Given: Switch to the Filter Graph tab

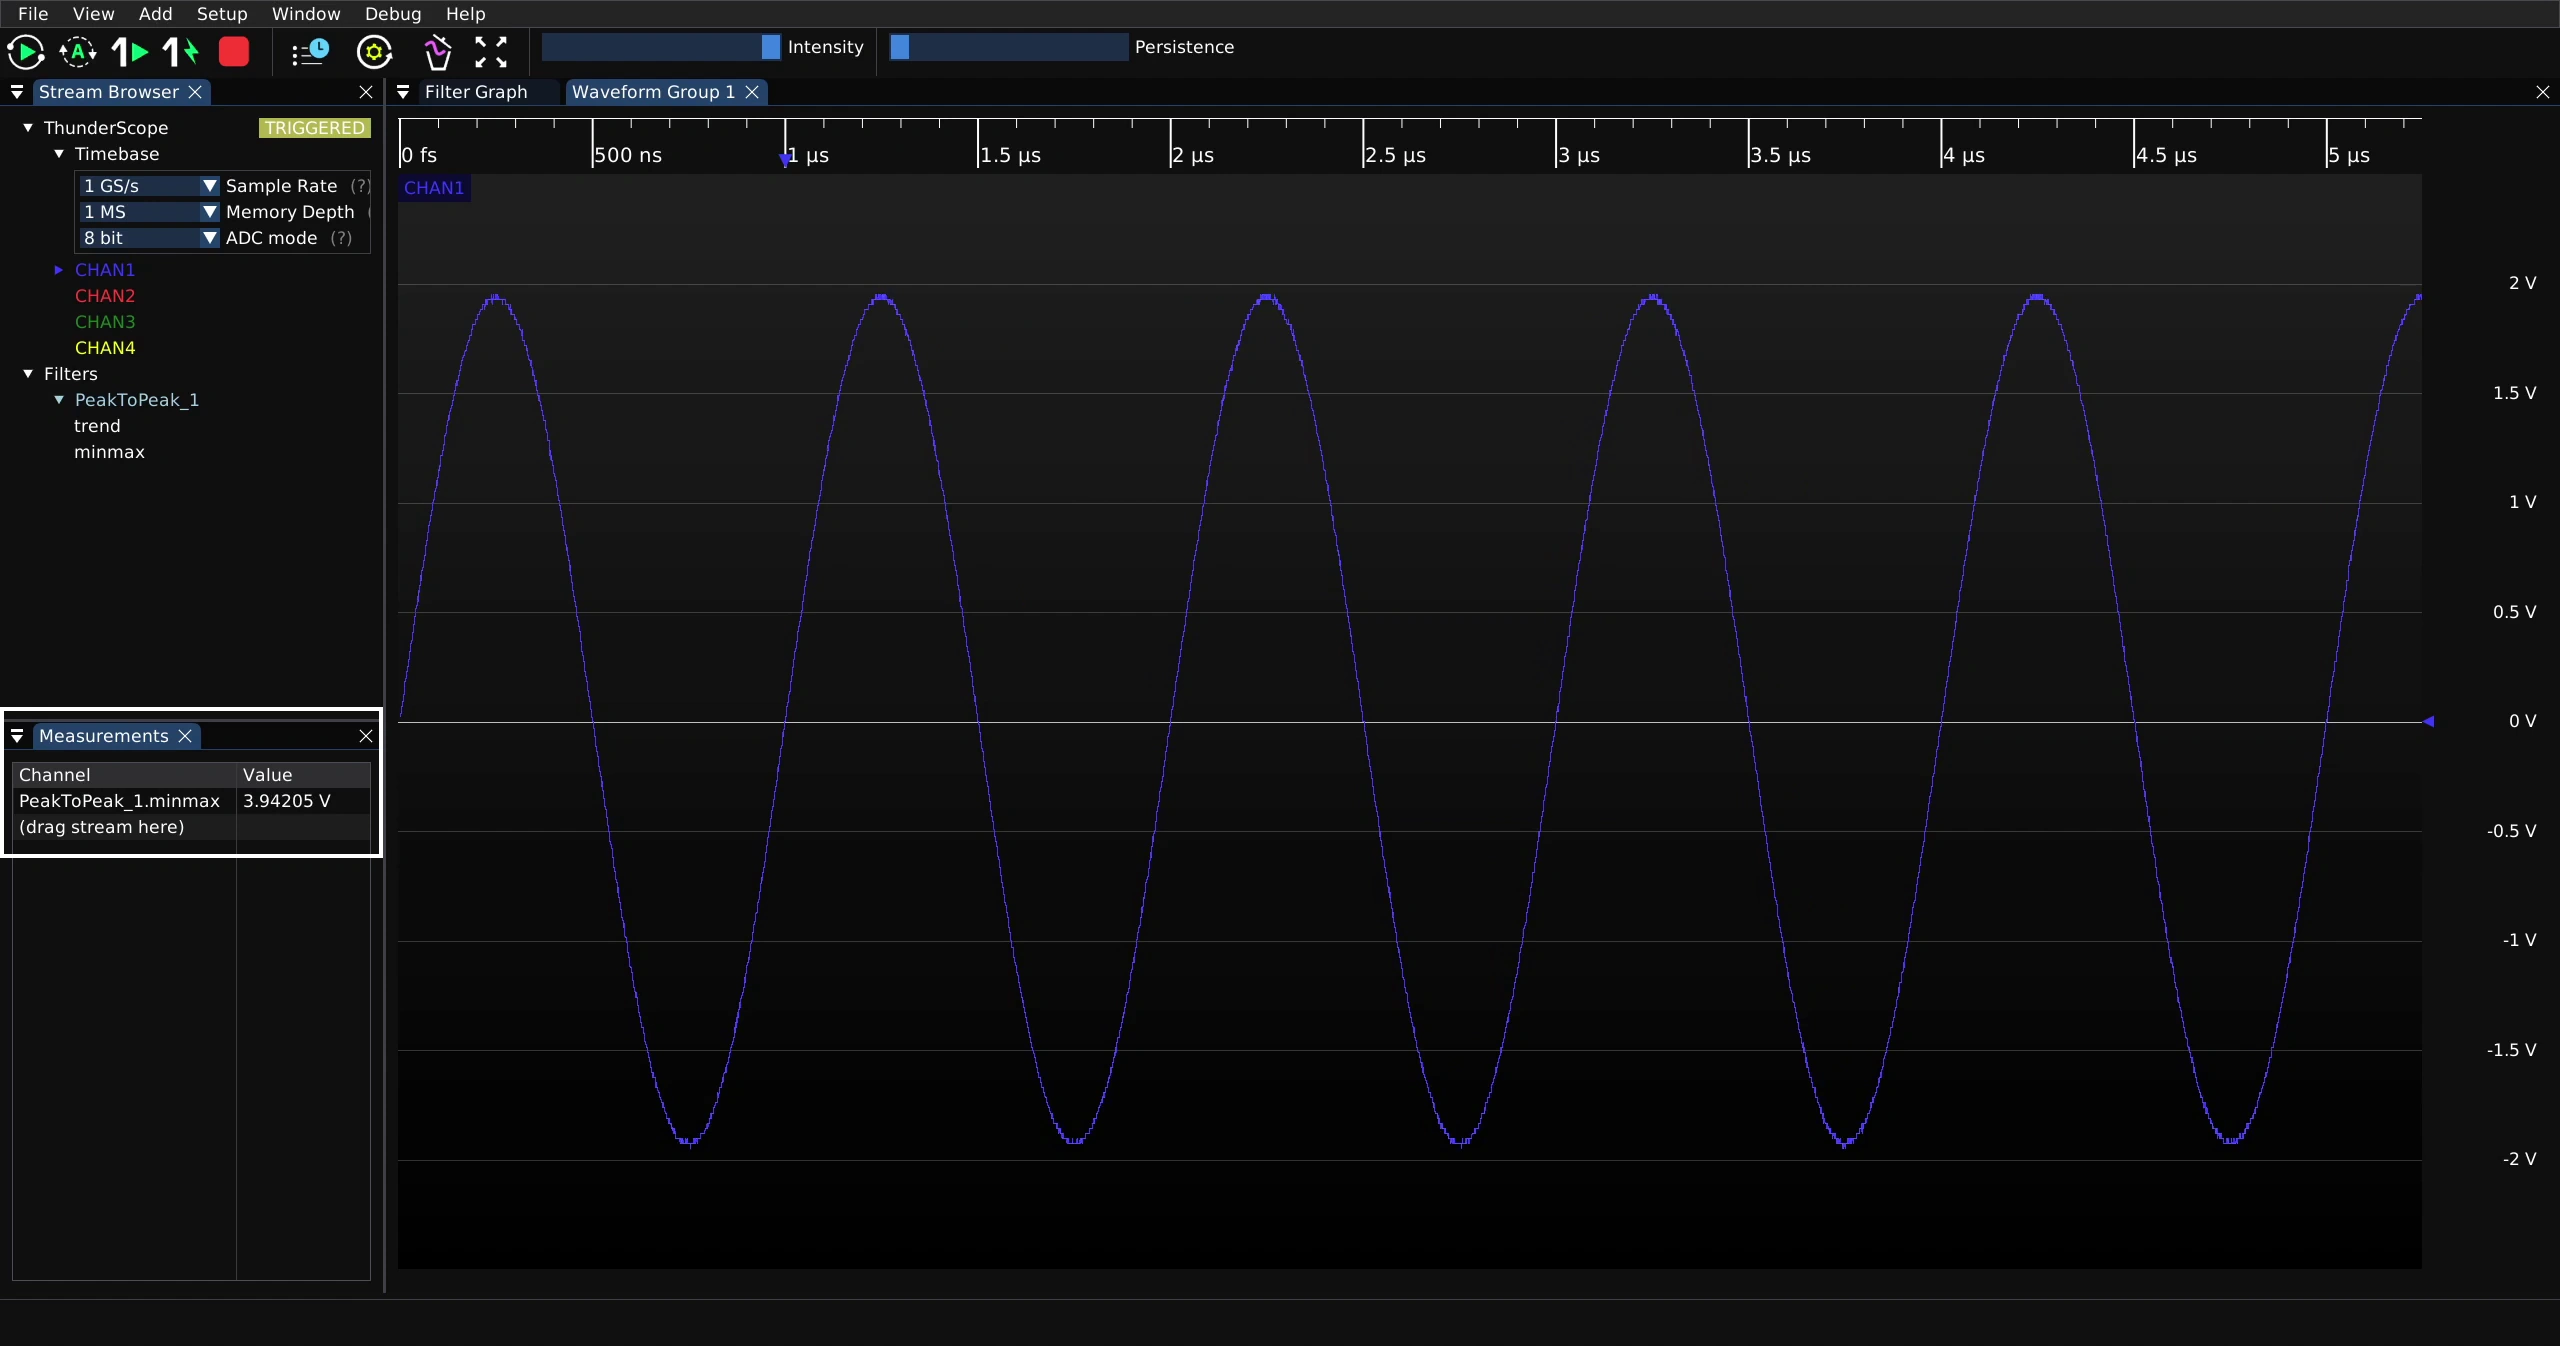Looking at the screenshot, I should (x=476, y=92).
